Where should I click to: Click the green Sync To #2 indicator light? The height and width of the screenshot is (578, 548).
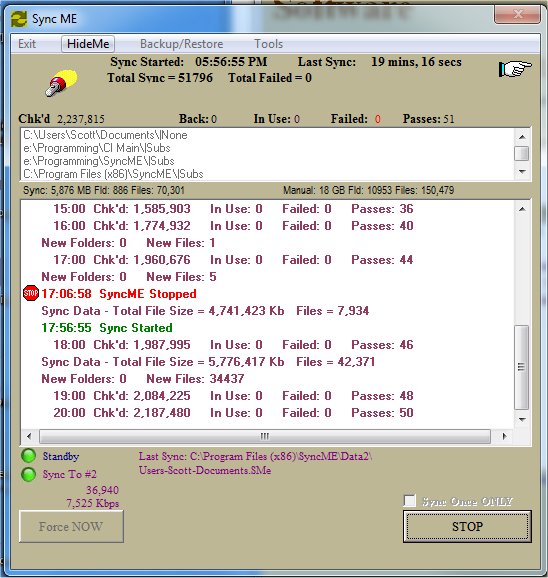click(x=28, y=474)
